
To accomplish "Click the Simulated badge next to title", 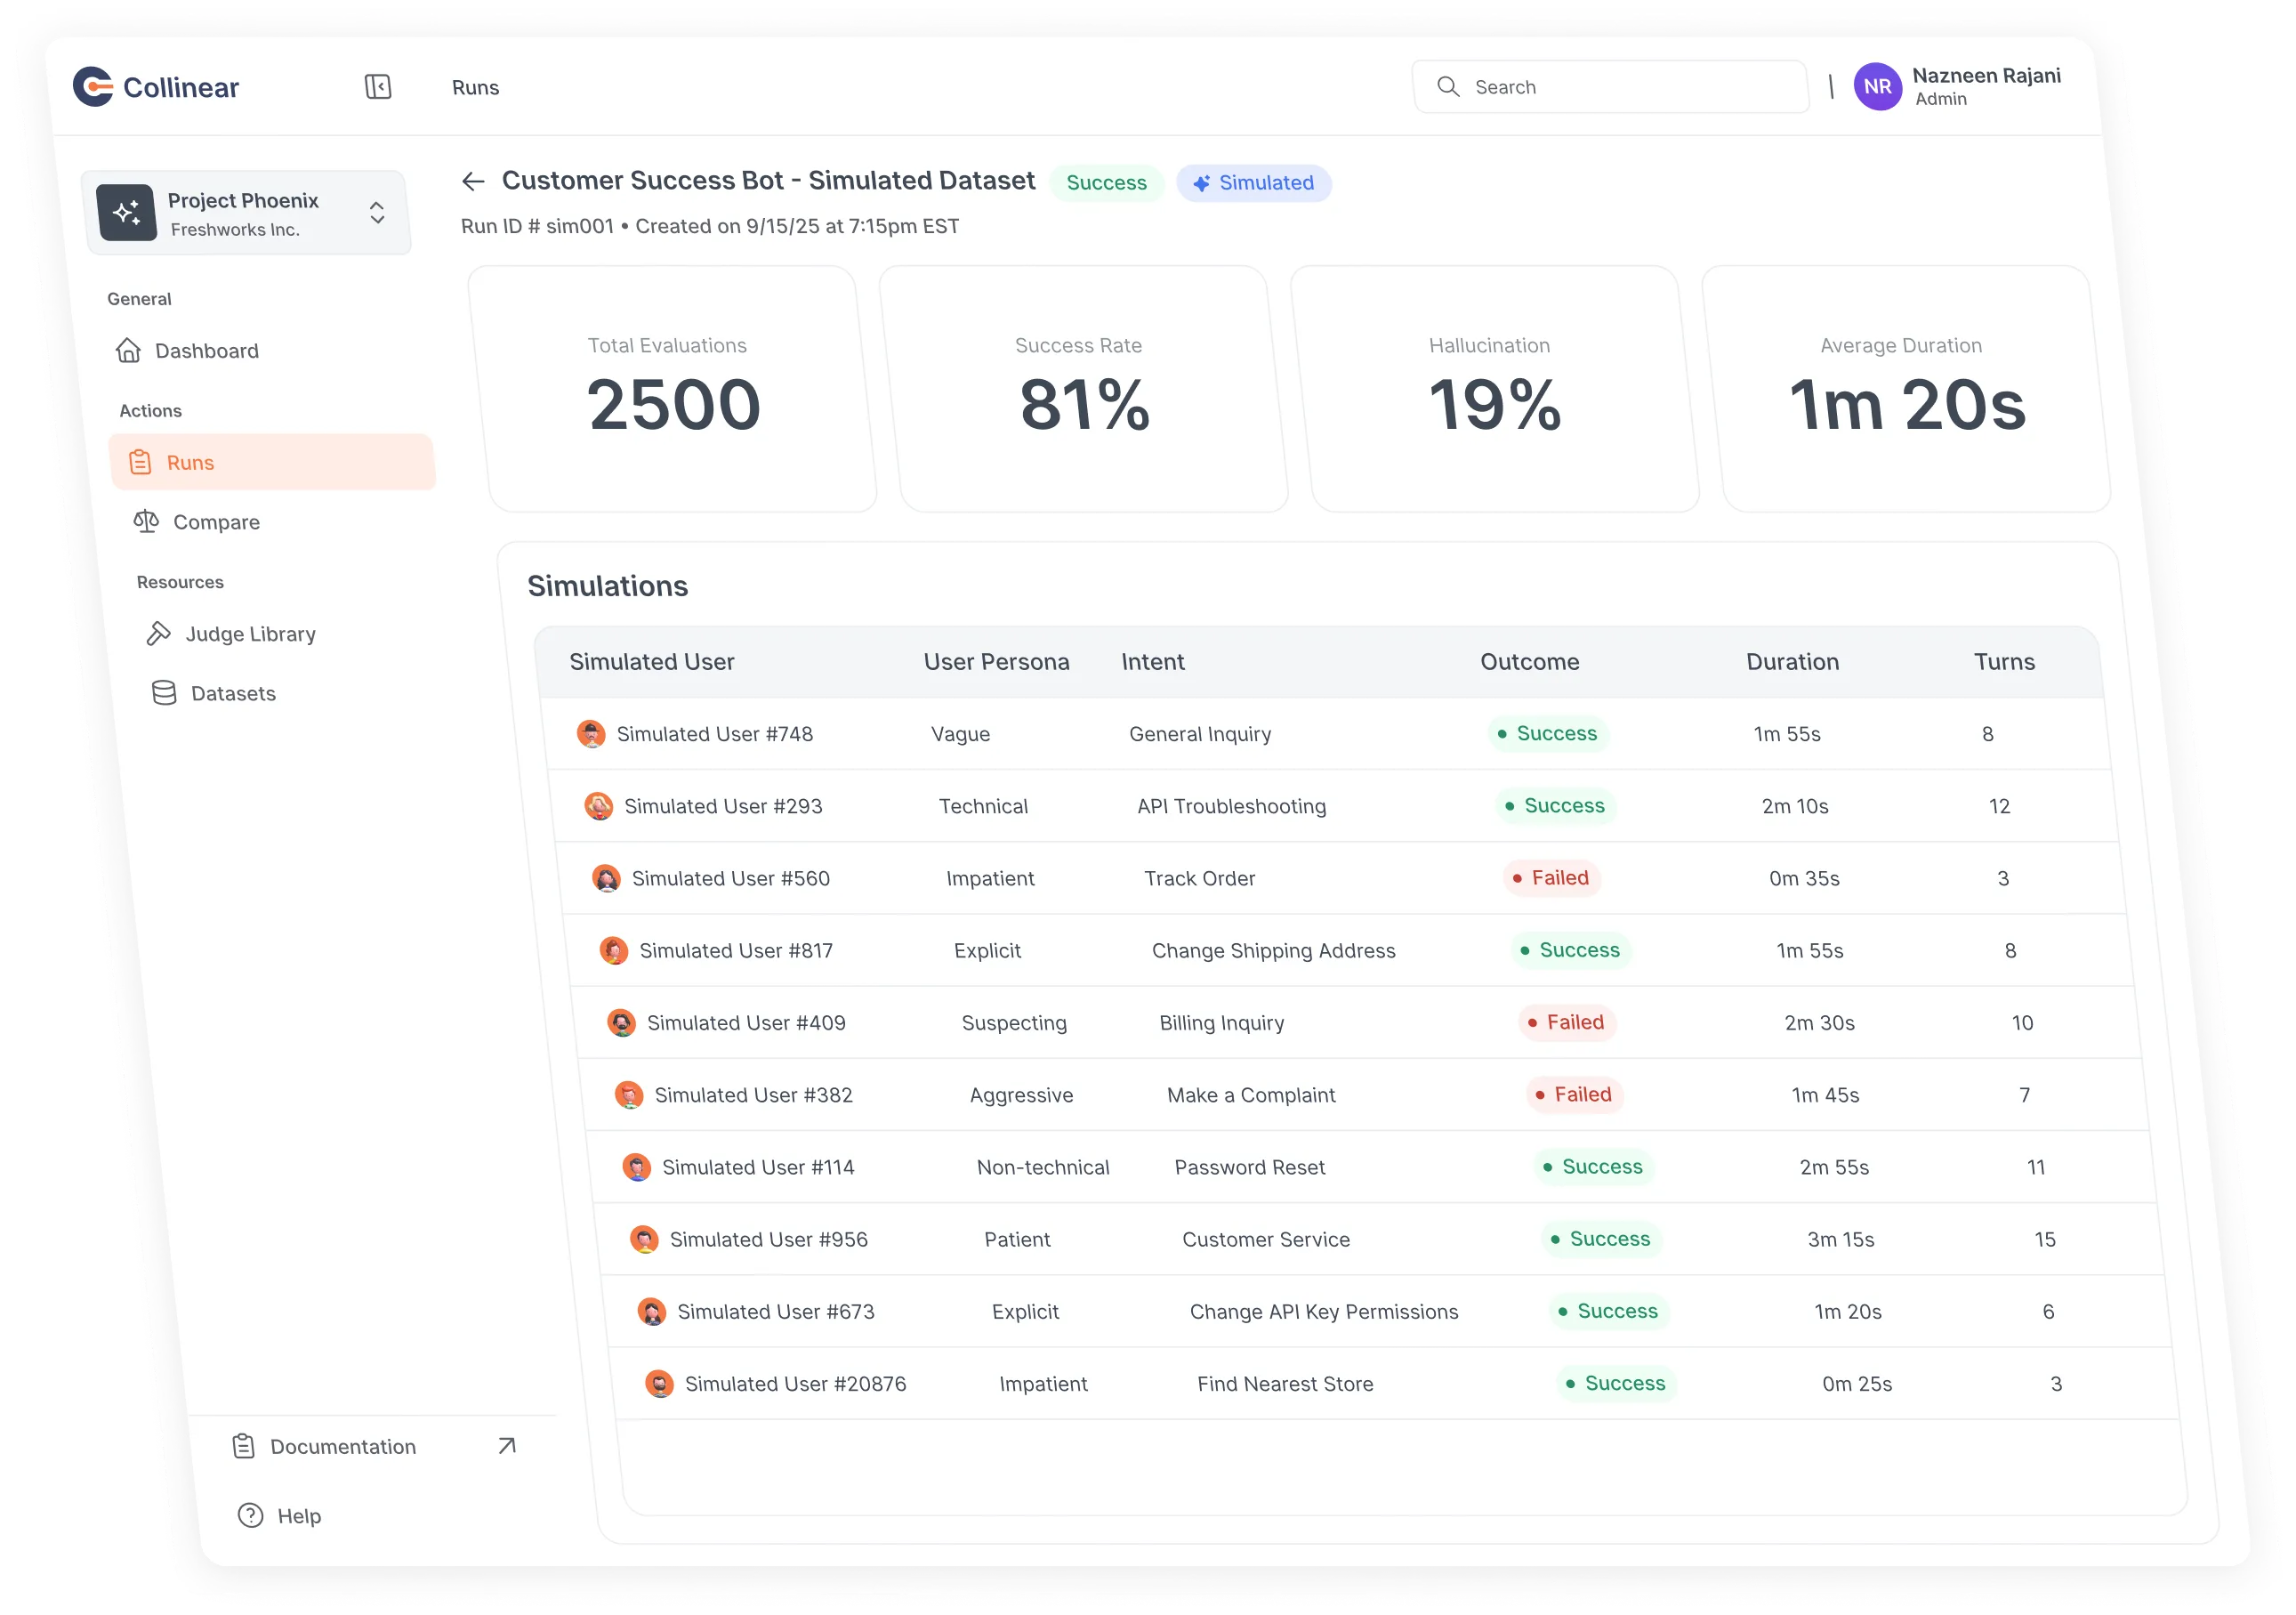I will [x=1253, y=183].
